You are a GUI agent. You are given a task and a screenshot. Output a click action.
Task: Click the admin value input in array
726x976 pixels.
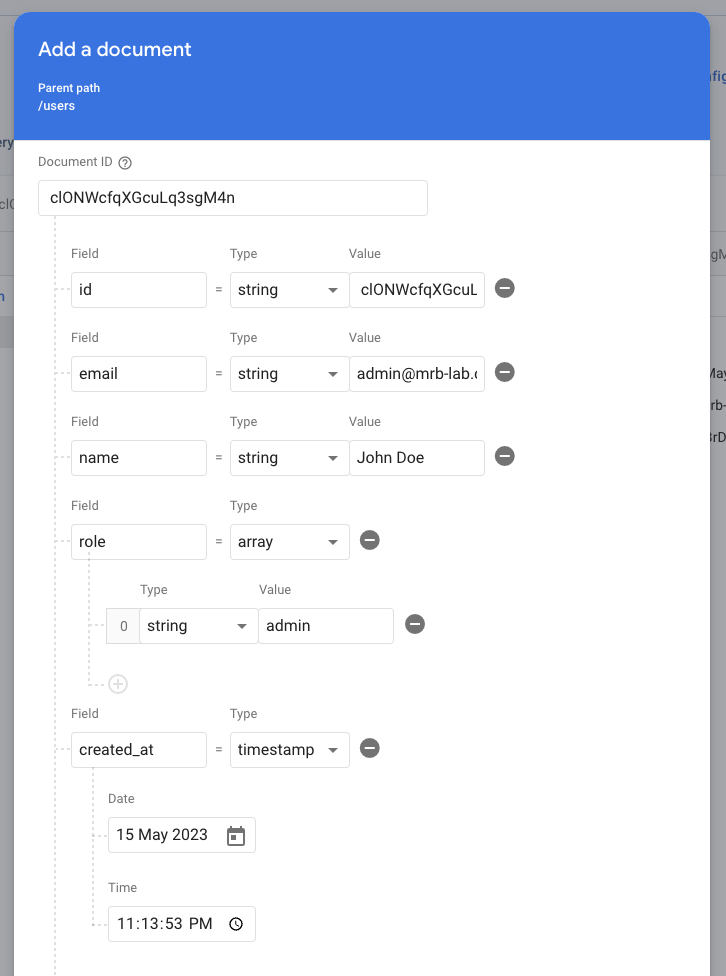325,626
